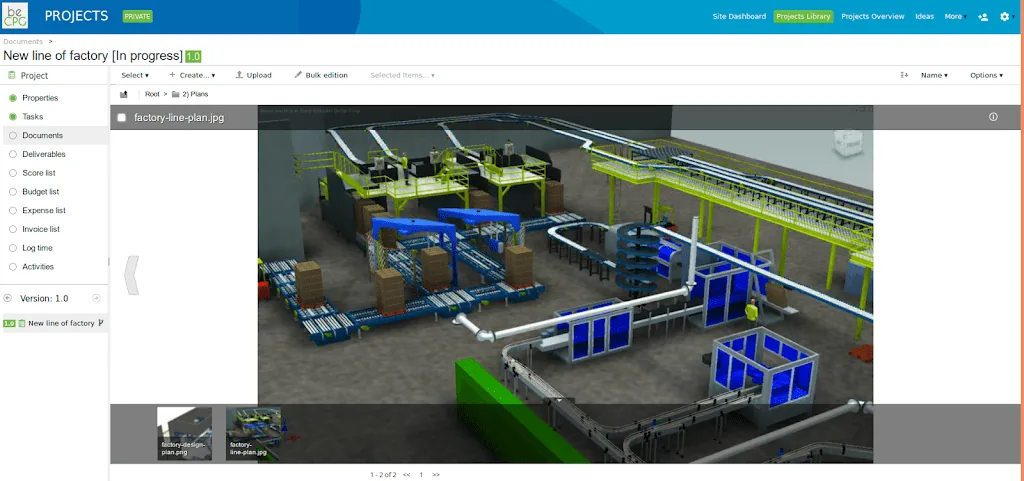
Task: Click the navigate up folder icon
Action: 123,94
